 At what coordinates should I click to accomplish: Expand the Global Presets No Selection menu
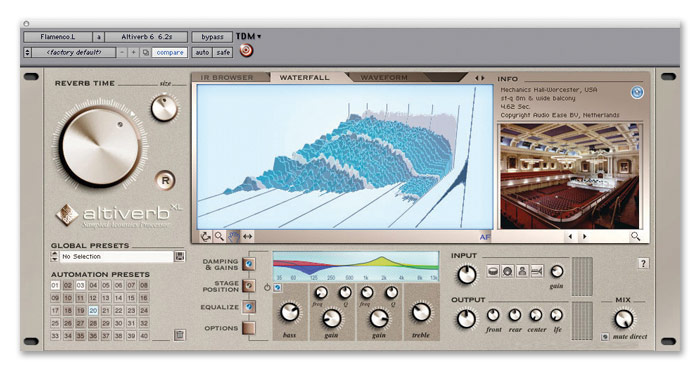coord(112,256)
